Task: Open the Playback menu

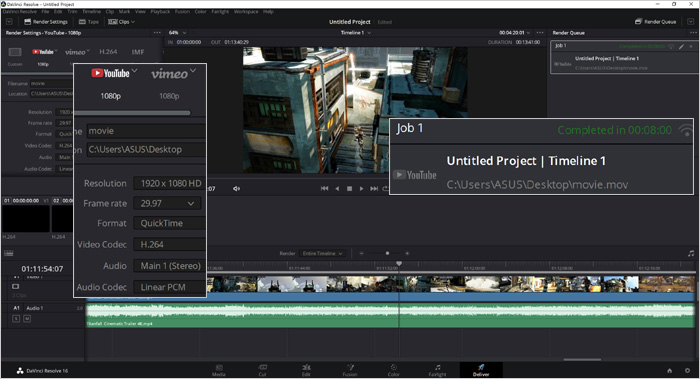Action: point(160,12)
